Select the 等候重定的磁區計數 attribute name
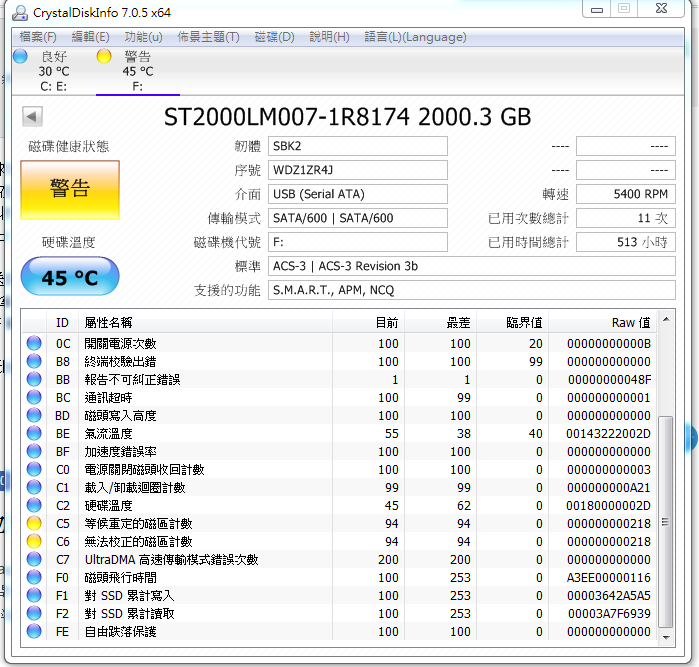Viewport: 699px width, 667px height. pyautogui.click(x=138, y=524)
